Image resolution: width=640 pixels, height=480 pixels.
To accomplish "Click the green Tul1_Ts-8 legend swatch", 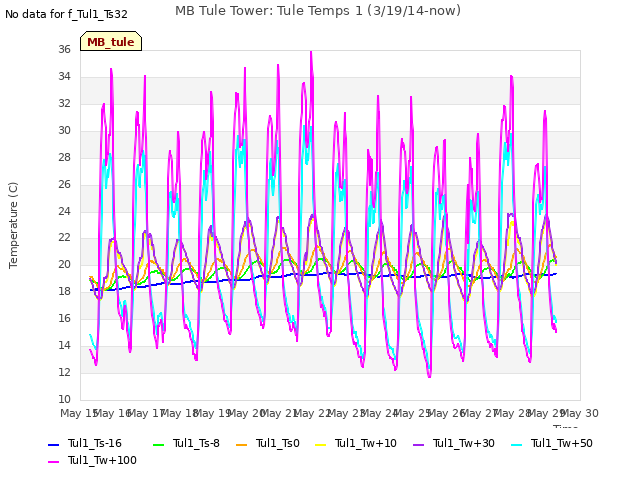I will tap(159, 444).
